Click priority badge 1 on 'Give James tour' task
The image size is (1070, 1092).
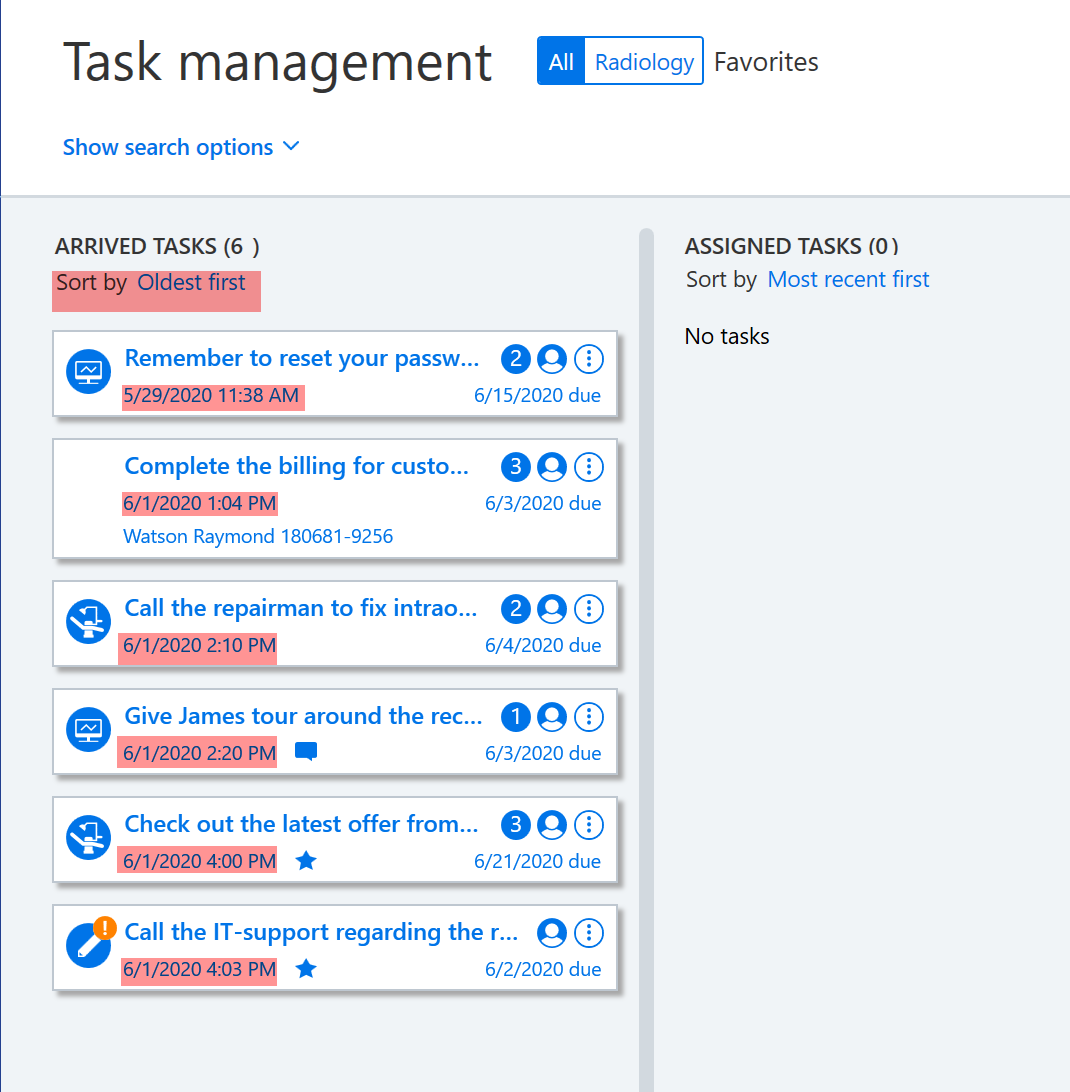point(515,717)
